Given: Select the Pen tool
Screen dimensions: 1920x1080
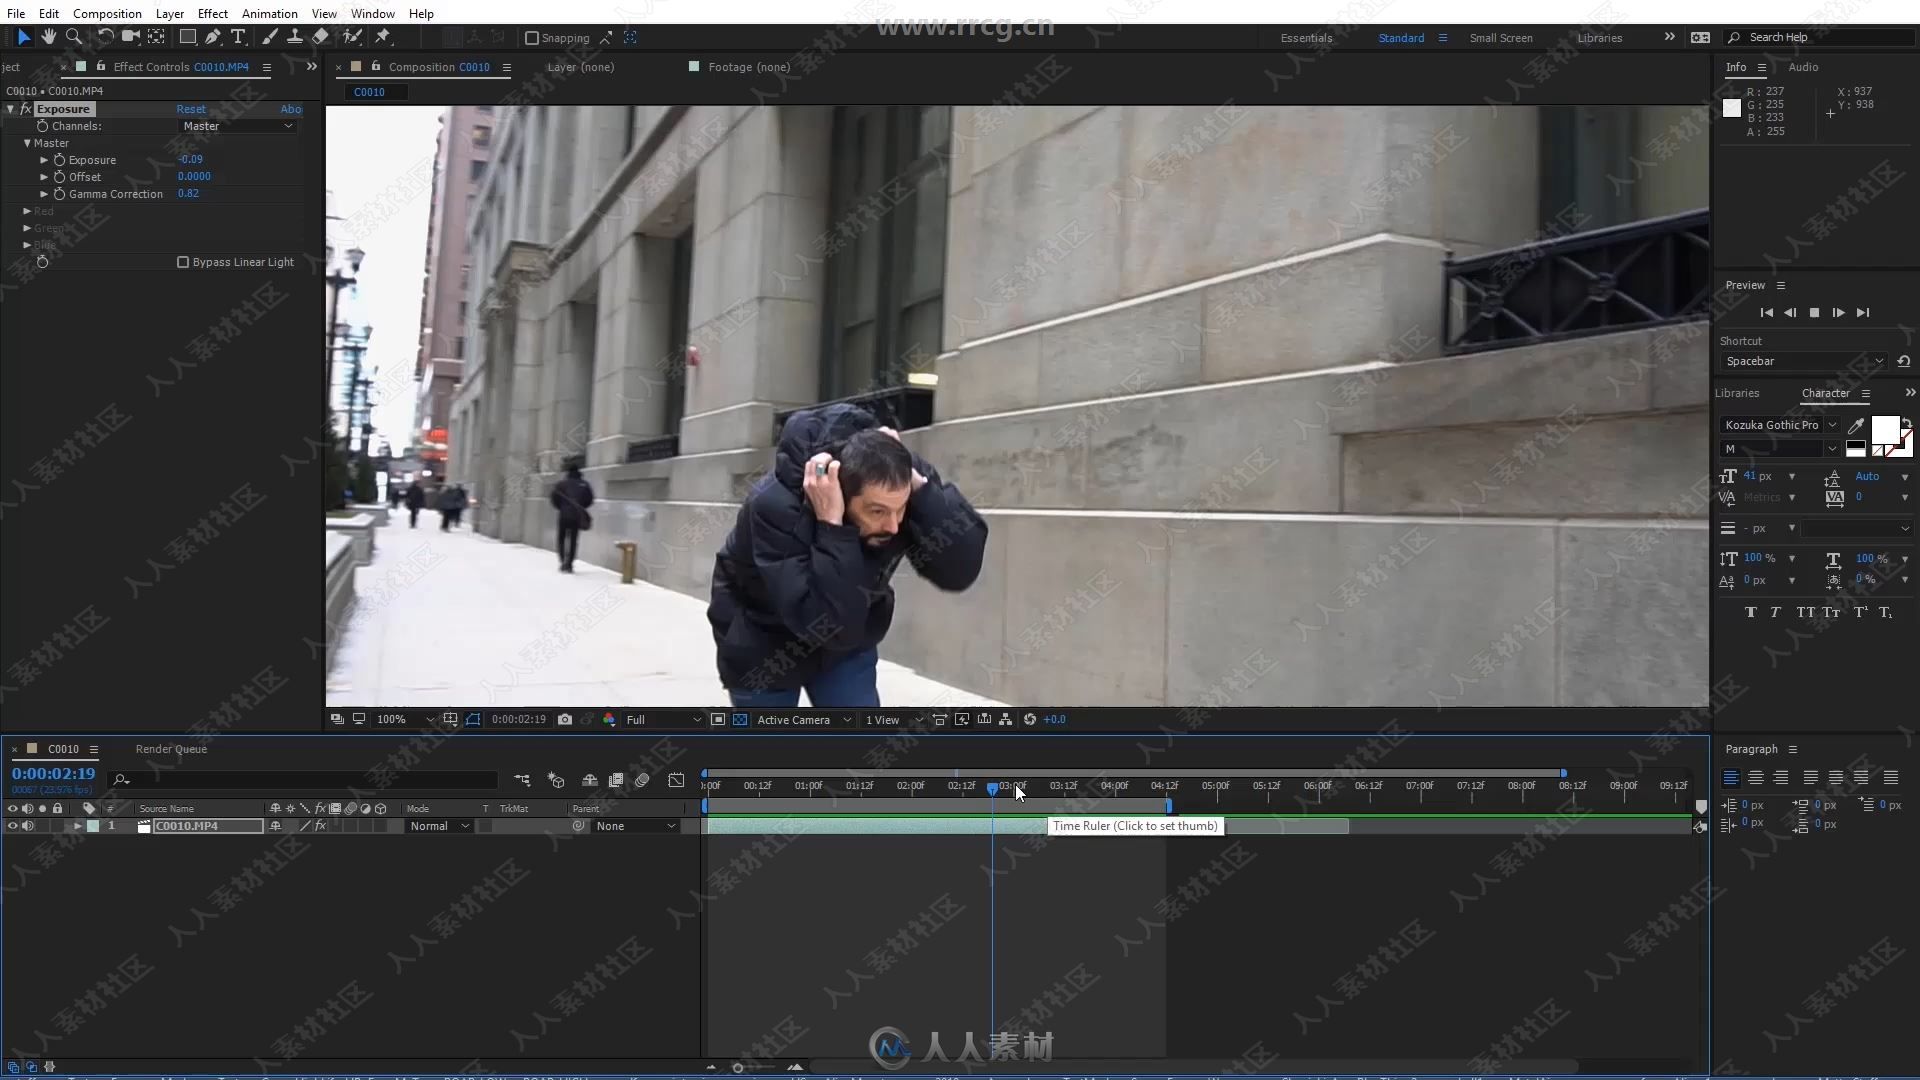Looking at the screenshot, I should click(x=212, y=37).
